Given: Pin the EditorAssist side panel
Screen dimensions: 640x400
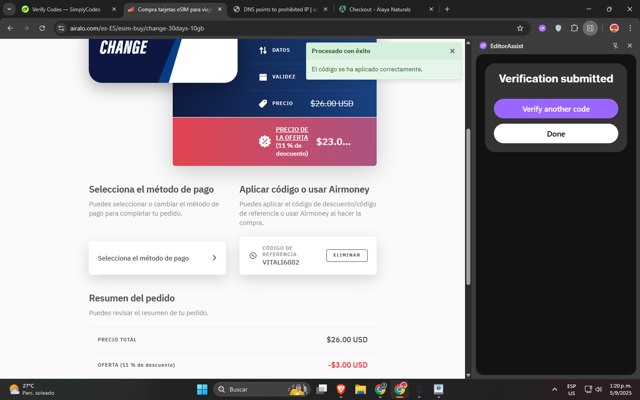Looking at the screenshot, I should (615, 46).
